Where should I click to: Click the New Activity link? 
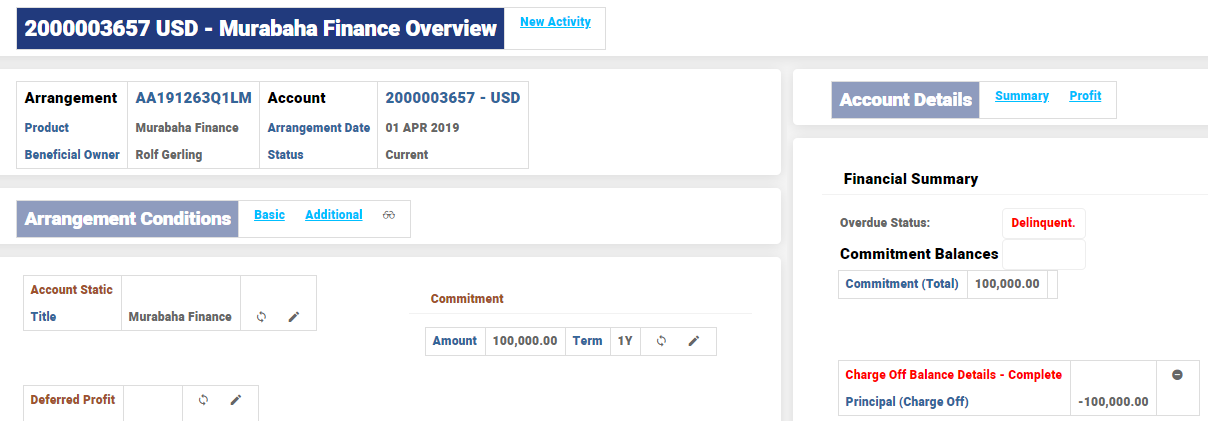click(555, 22)
